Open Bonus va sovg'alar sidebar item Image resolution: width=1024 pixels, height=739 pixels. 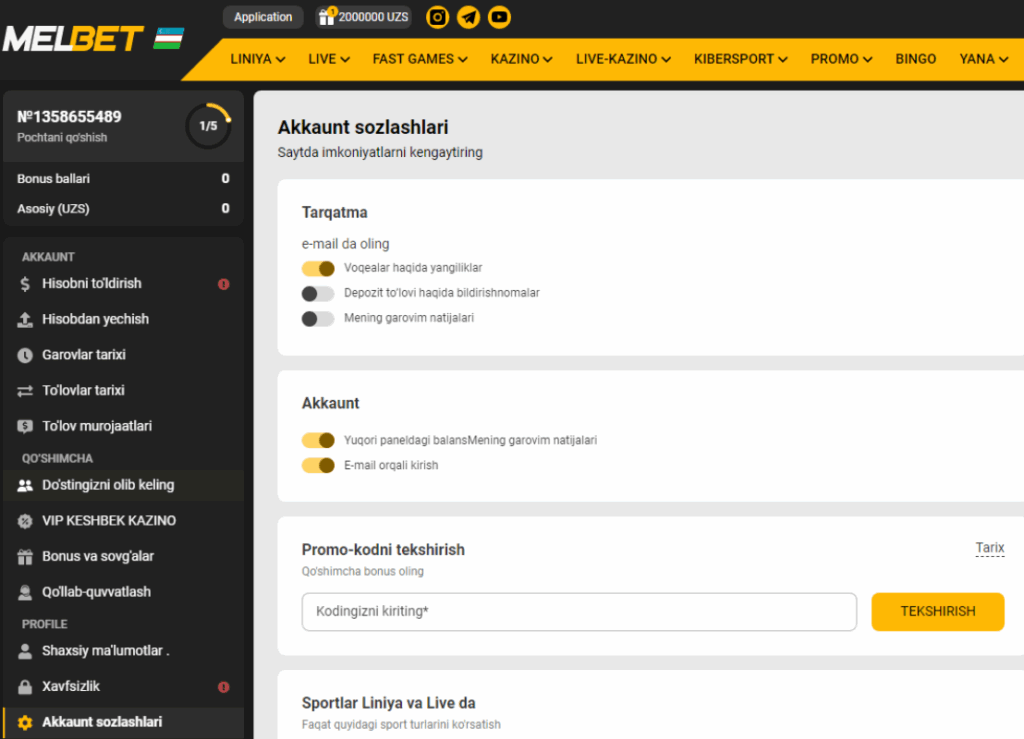[x=98, y=556]
